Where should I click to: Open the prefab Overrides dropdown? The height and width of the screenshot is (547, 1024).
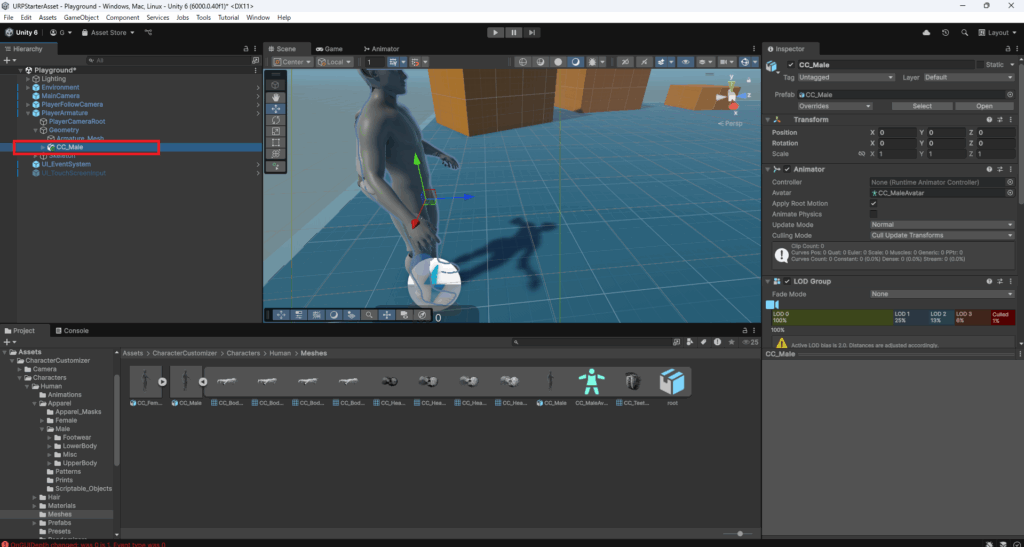tap(835, 106)
